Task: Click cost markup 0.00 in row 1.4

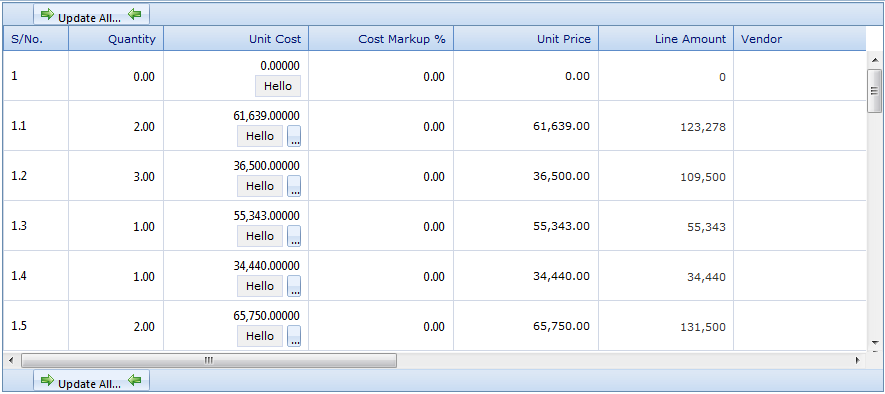Action: click(x=434, y=277)
